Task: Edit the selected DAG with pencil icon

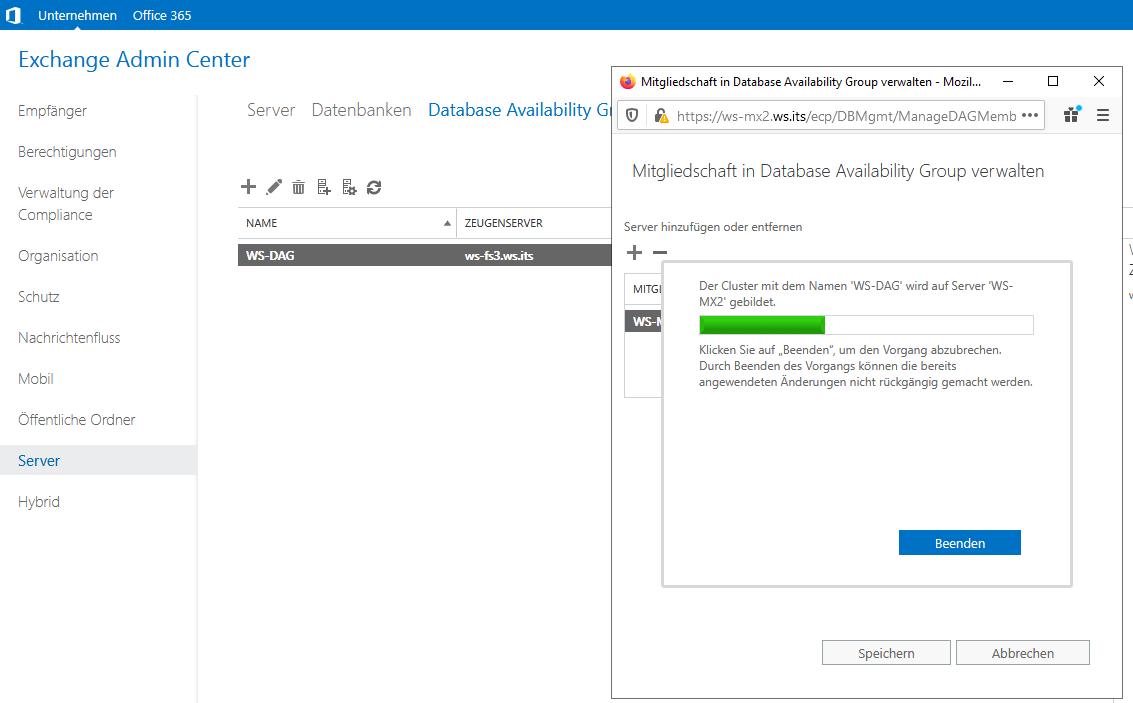Action: [x=274, y=187]
